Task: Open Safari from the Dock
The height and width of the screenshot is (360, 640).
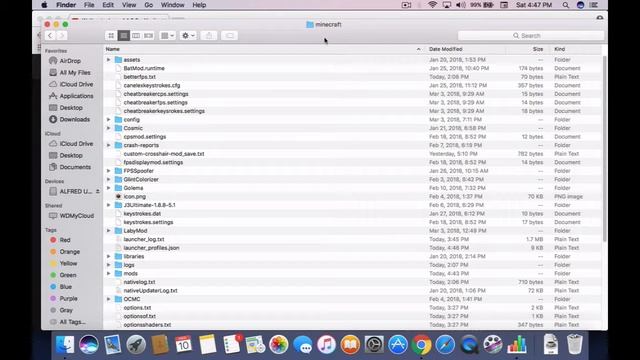Action: point(445,344)
